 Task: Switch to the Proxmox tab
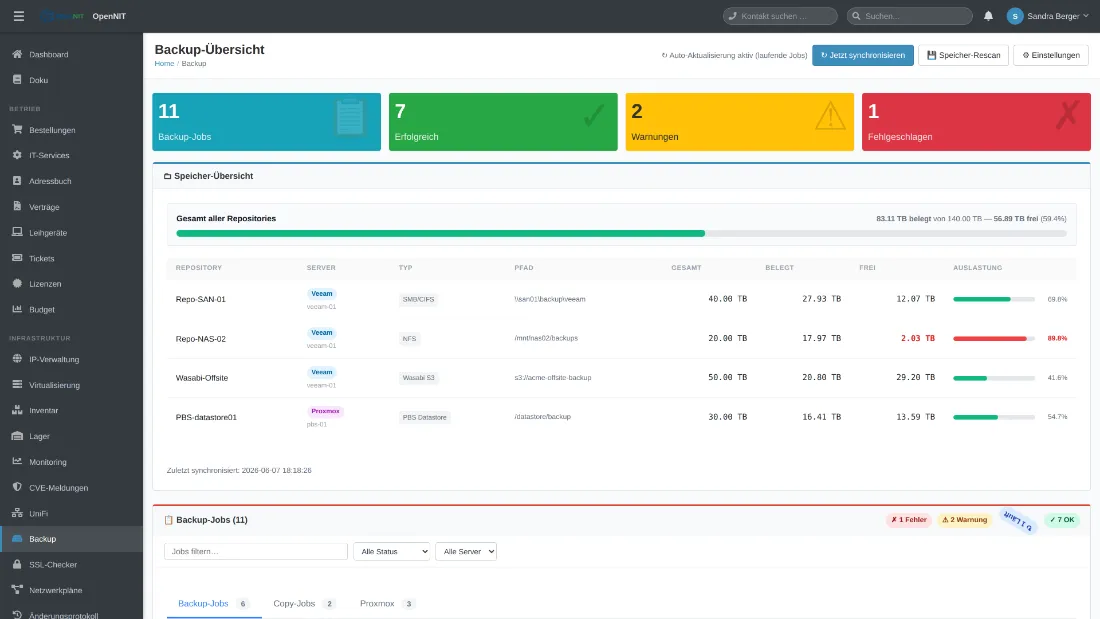point(387,604)
